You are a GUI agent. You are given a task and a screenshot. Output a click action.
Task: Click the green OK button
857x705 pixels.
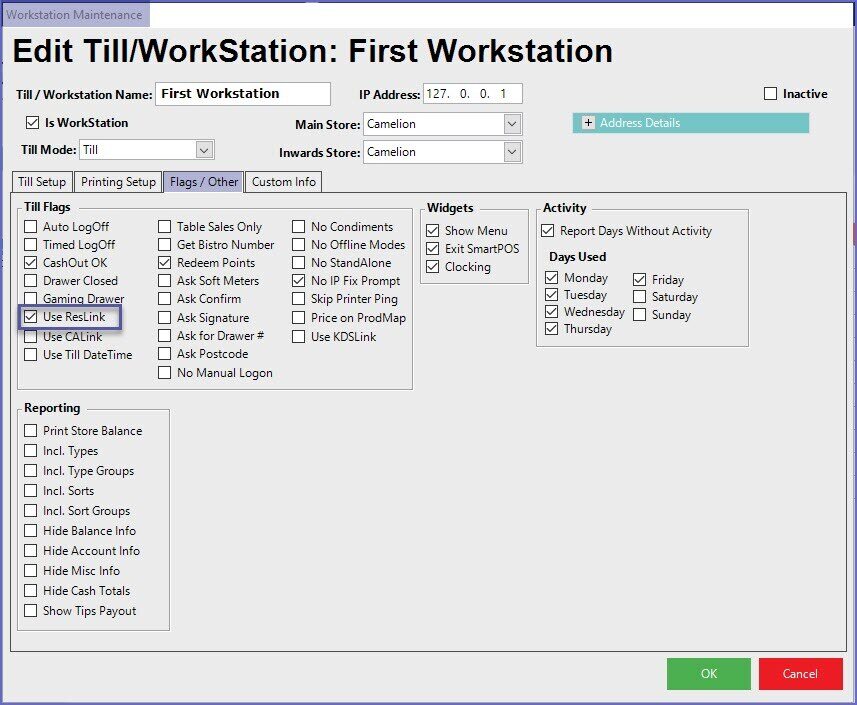click(708, 674)
